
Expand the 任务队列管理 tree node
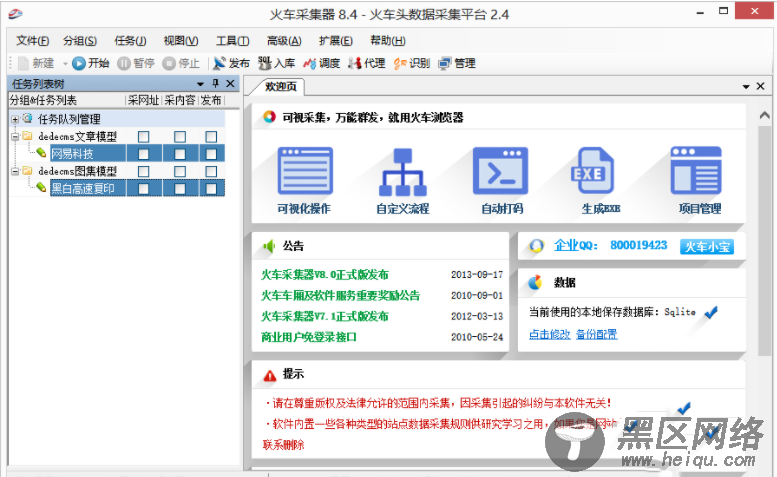(15, 119)
